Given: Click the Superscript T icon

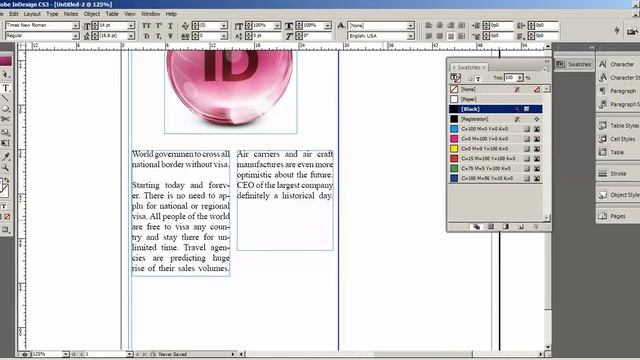Looking at the screenshot, I should (x=158, y=26).
